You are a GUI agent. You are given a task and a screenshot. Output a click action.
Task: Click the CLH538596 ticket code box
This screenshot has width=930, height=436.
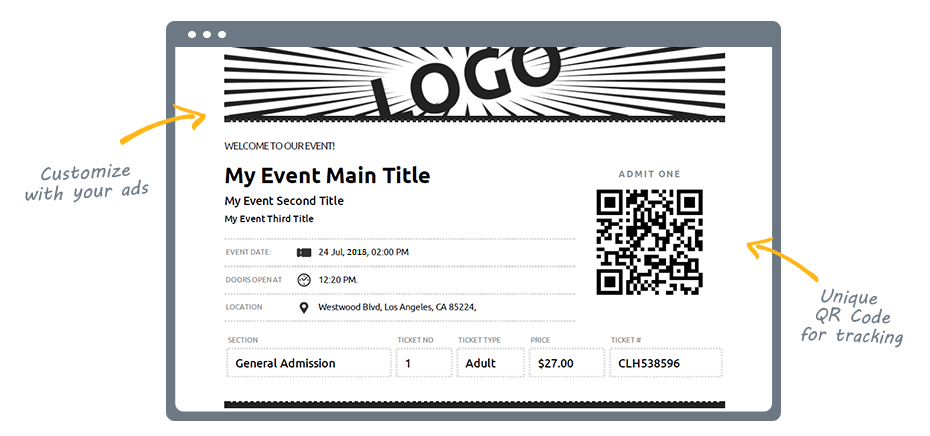coord(666,363)
